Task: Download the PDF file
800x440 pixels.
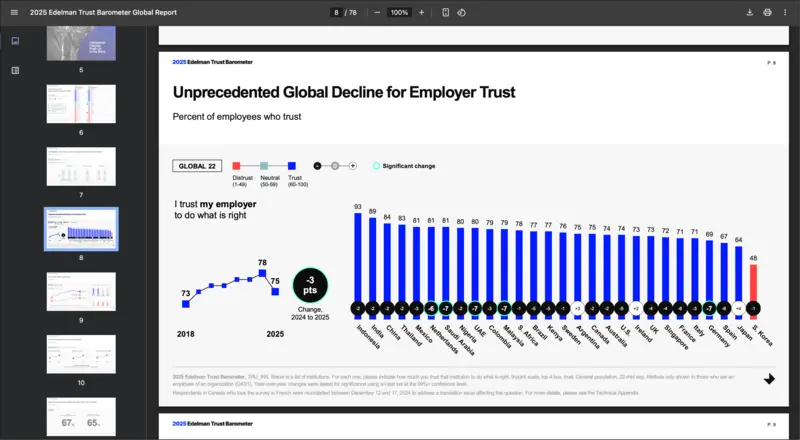Action: point(749,12)
